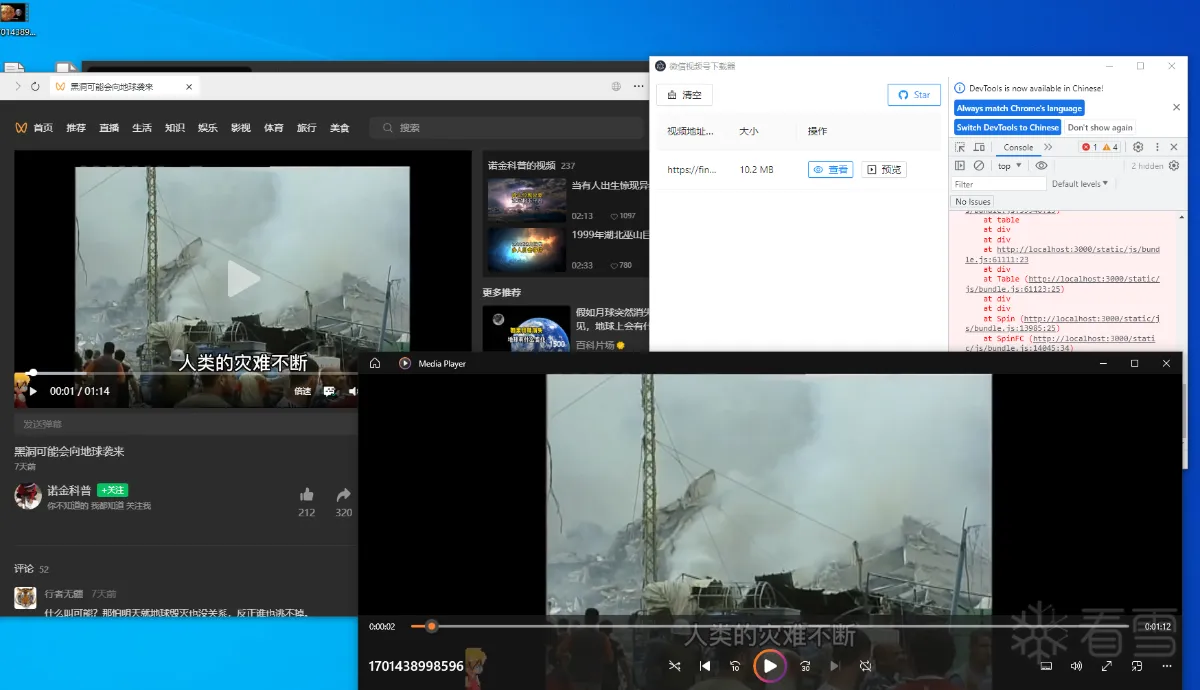This screenshot has width=1200, height=690.
Task: Select the DevTools inspect element tool
Action: [960, 147]
